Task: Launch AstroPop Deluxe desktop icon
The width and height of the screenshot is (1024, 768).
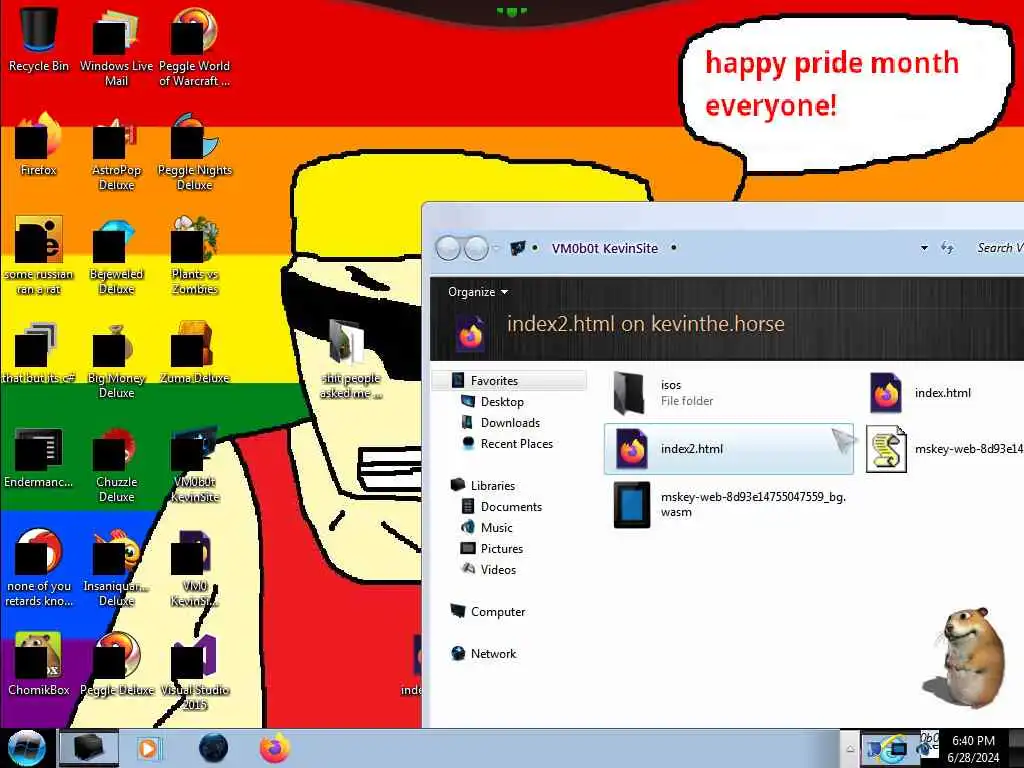Action: (116, 150)
